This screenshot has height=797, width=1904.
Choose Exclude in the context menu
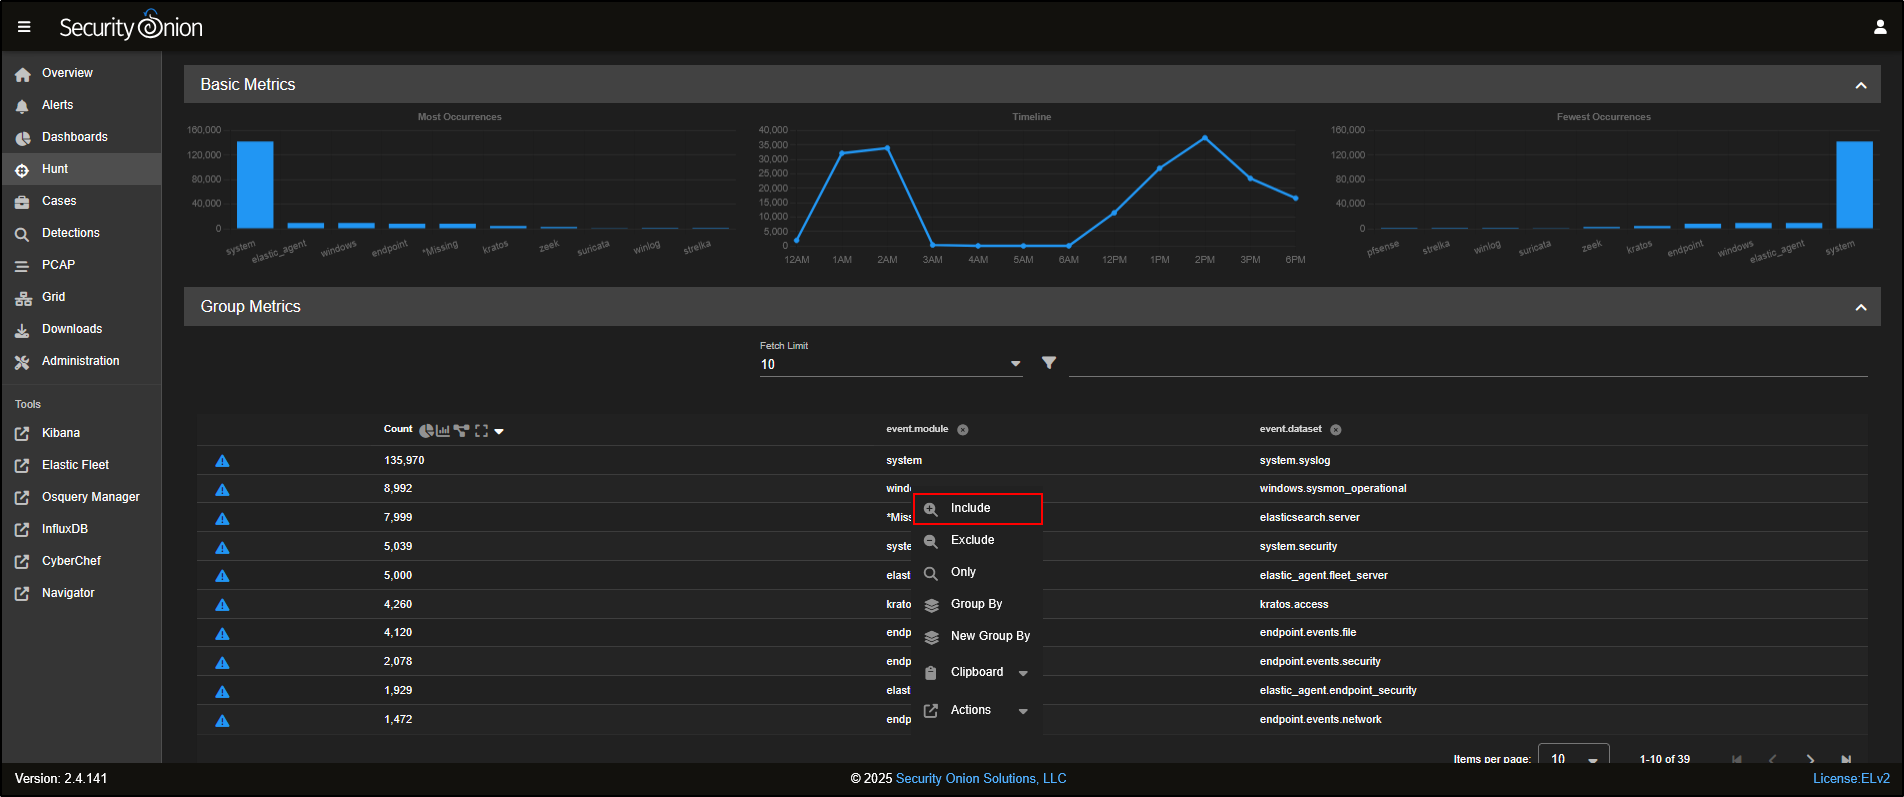click(972, 540)
